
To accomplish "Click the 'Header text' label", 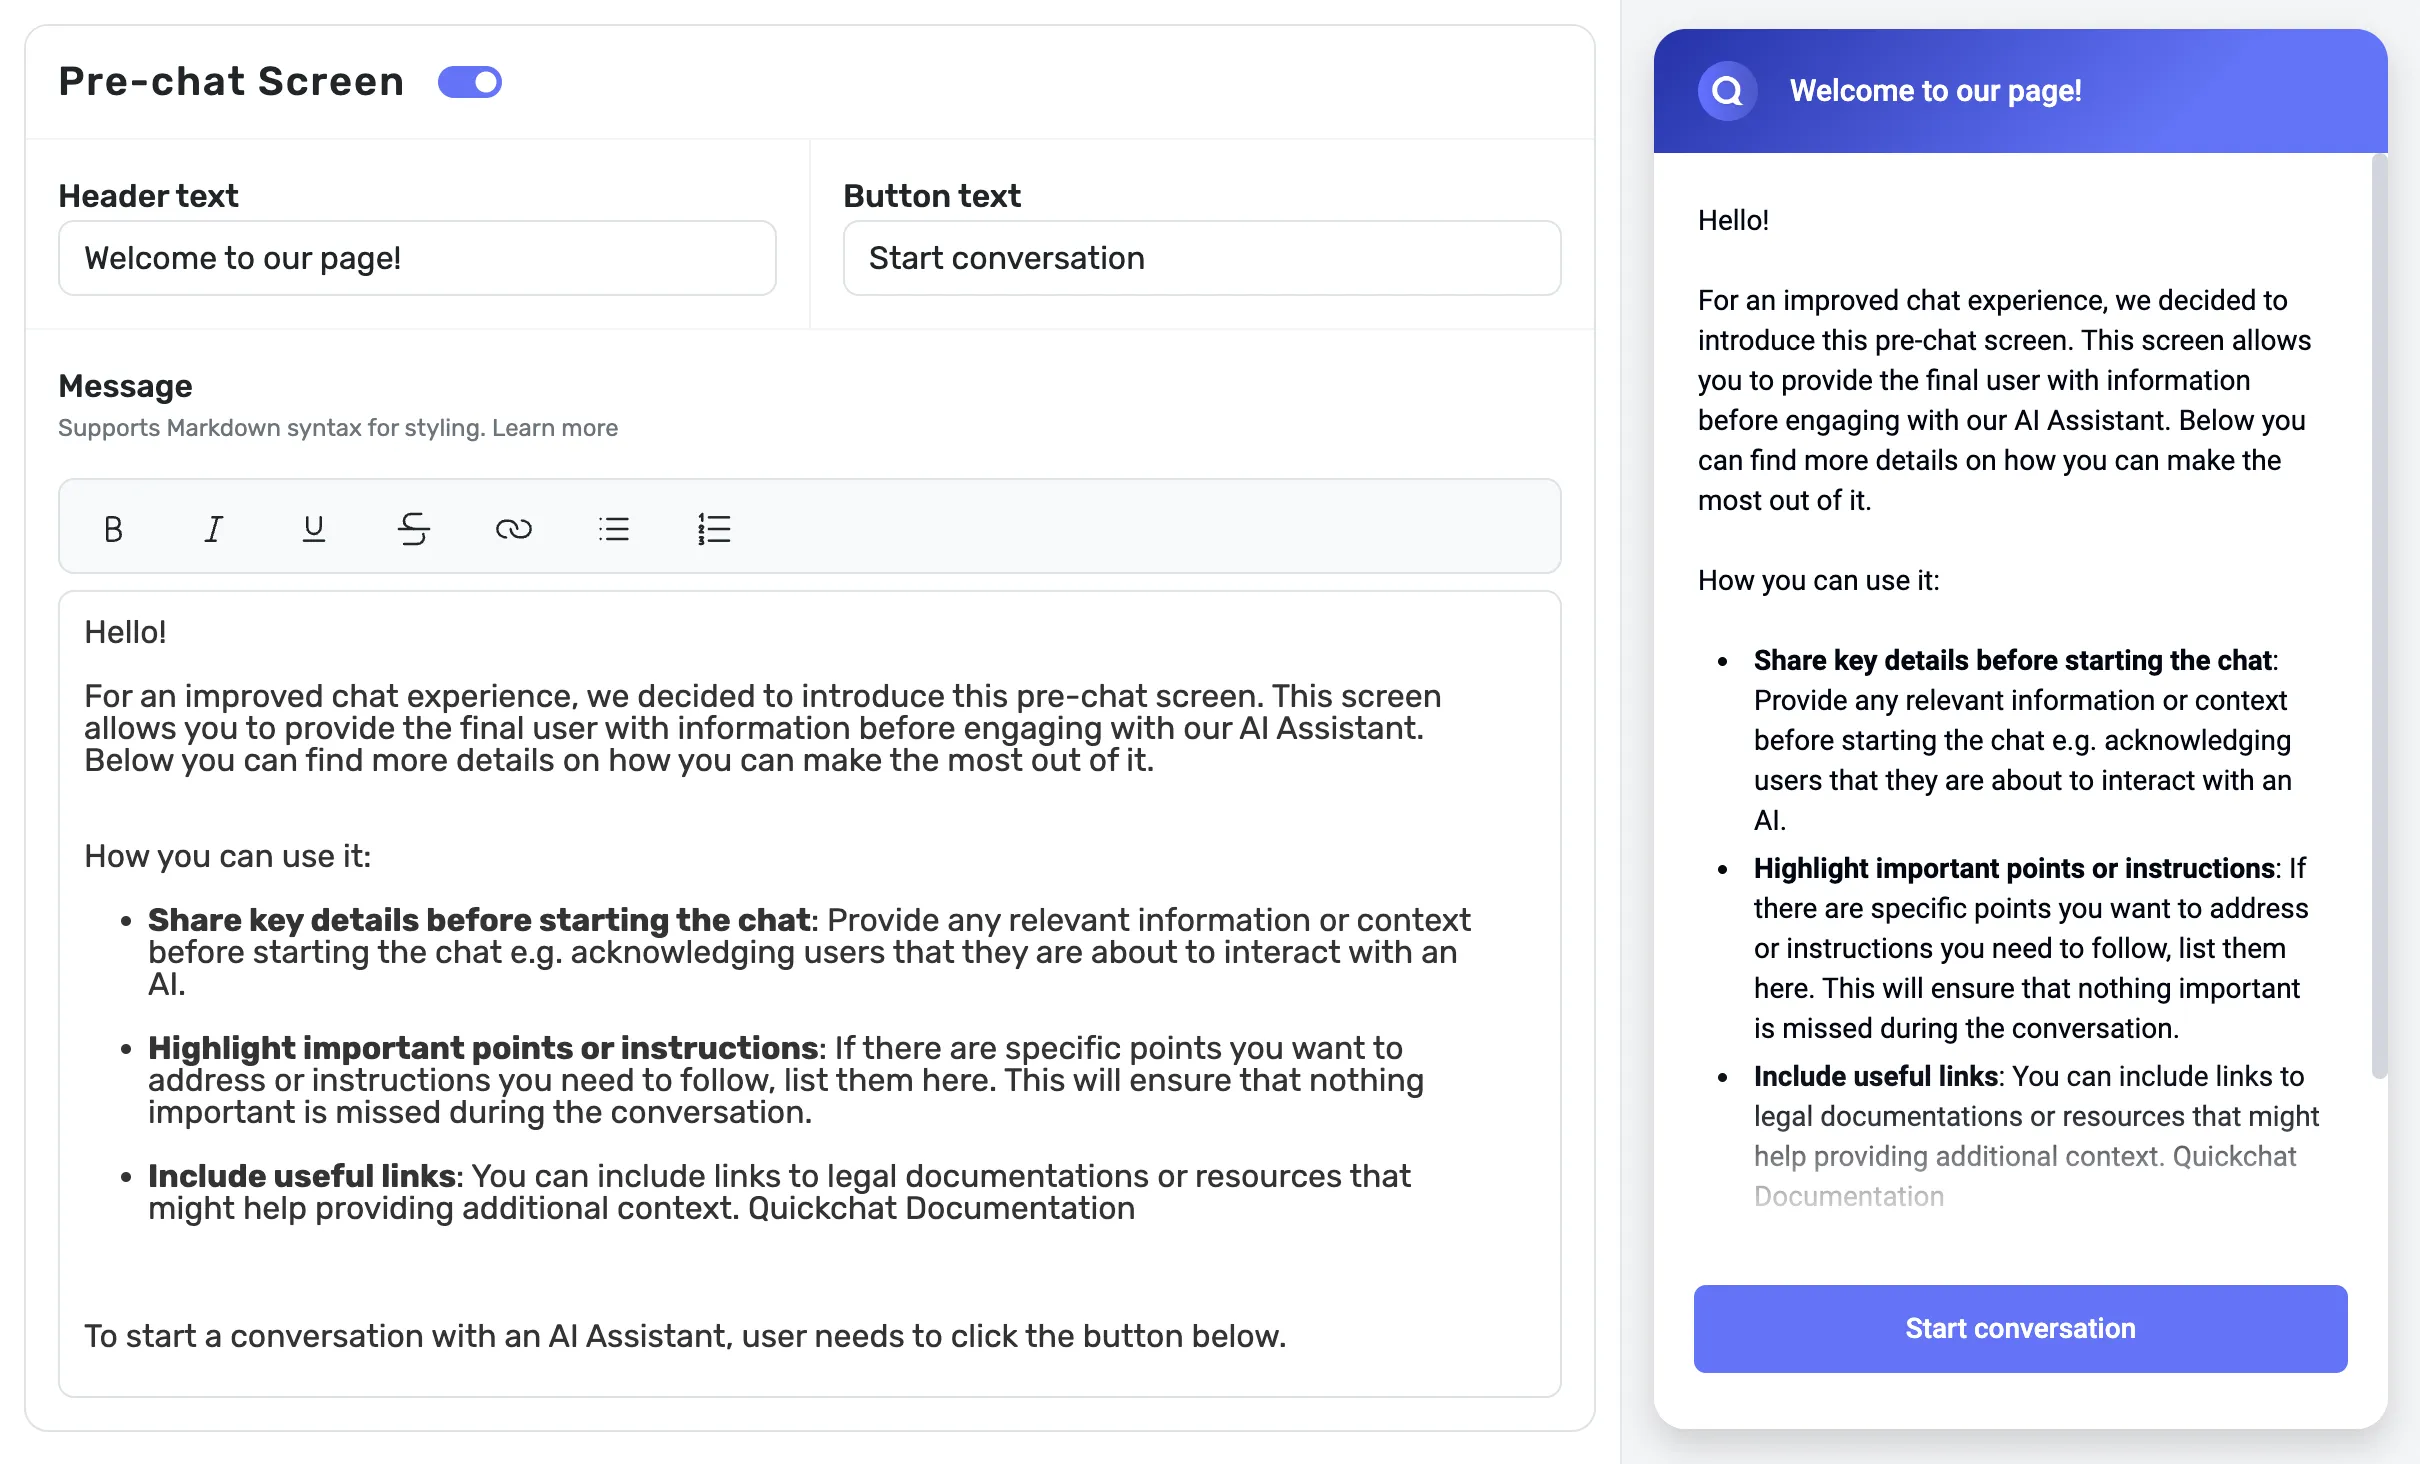I will point(148,196).
